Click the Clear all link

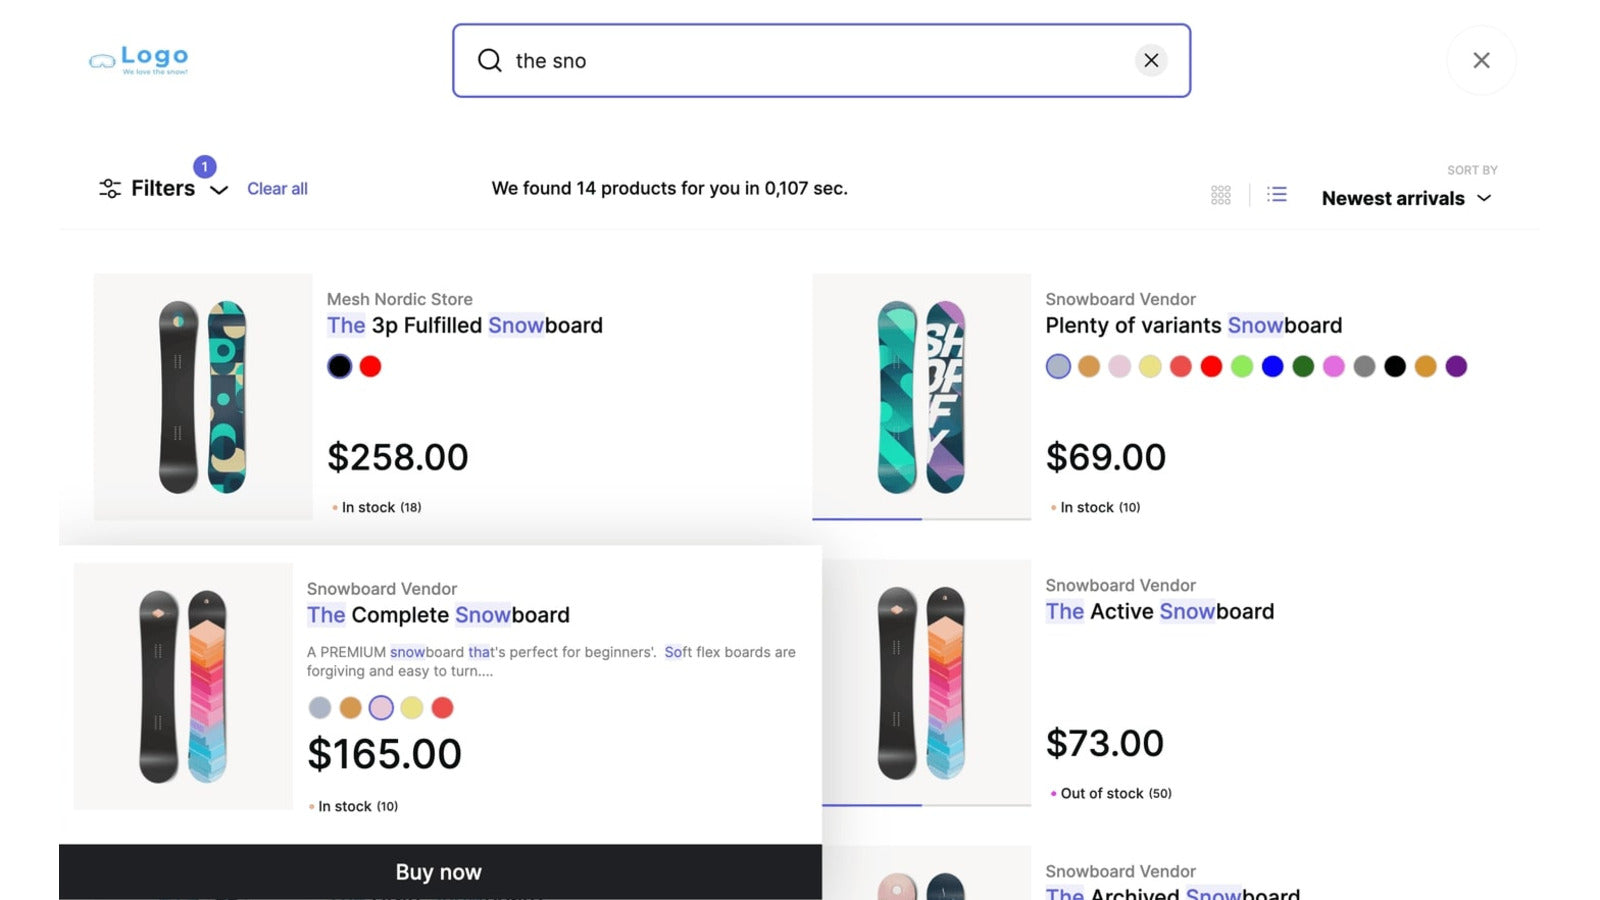pyautogui.click(x=277, y=188)
